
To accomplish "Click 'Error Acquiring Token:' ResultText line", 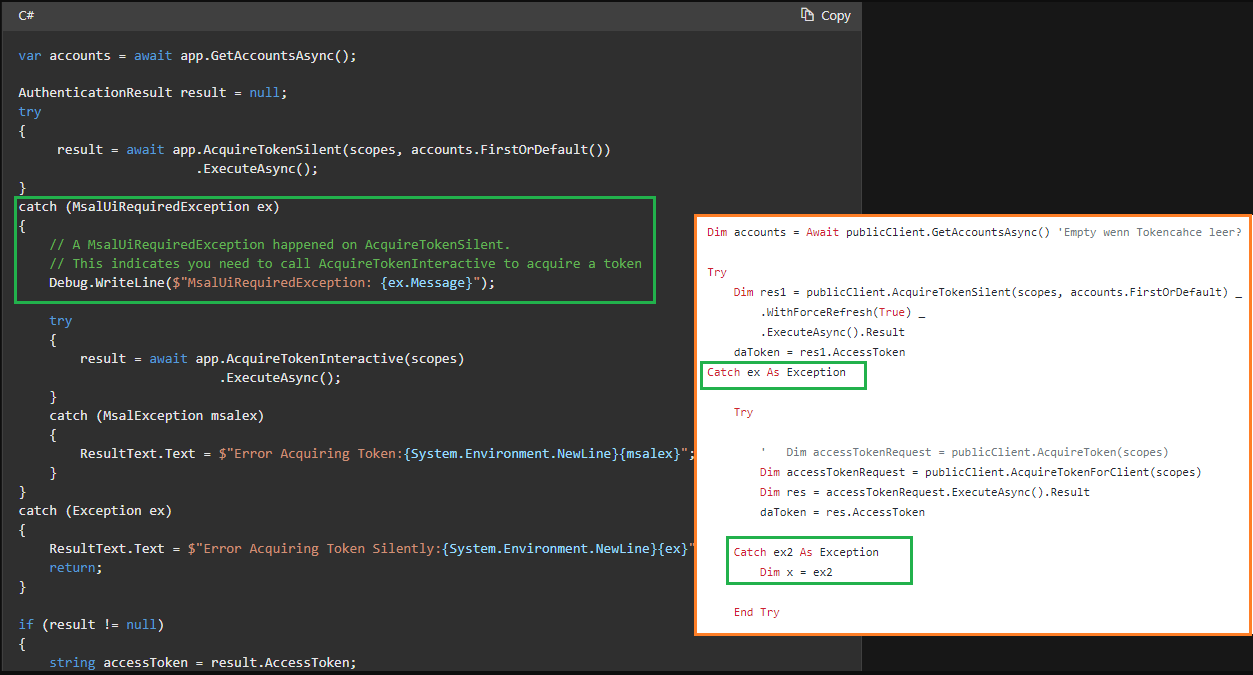I will pyautogui.click(x=387, y=453).
